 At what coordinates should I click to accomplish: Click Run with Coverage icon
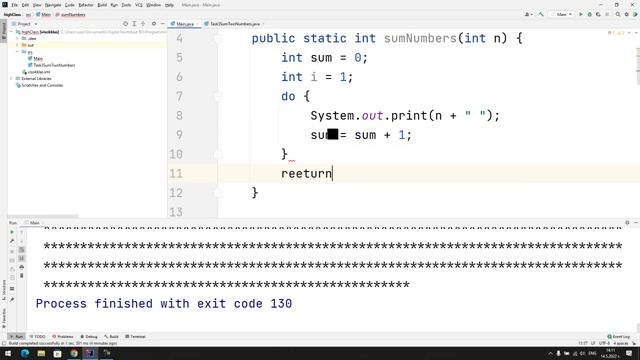point(598,14)
